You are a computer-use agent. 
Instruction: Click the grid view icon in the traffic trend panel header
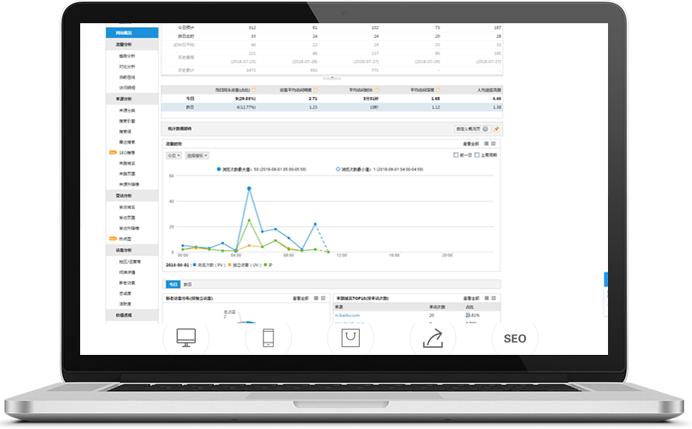point(484,144)
